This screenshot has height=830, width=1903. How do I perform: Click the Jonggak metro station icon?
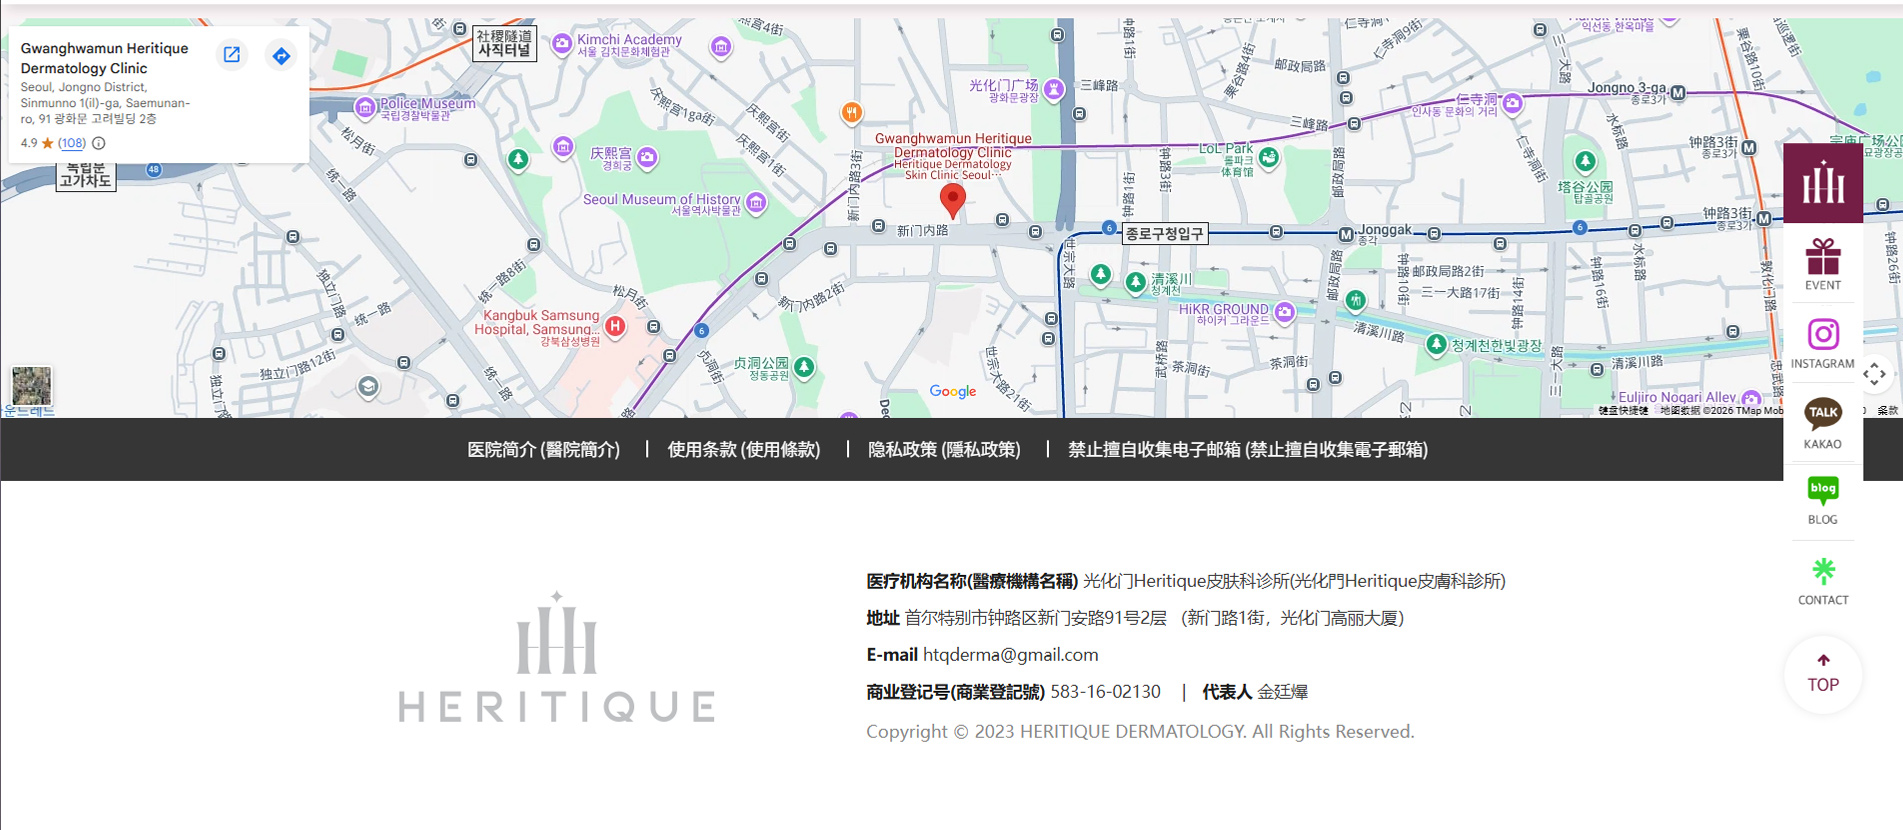(1346, 234)
